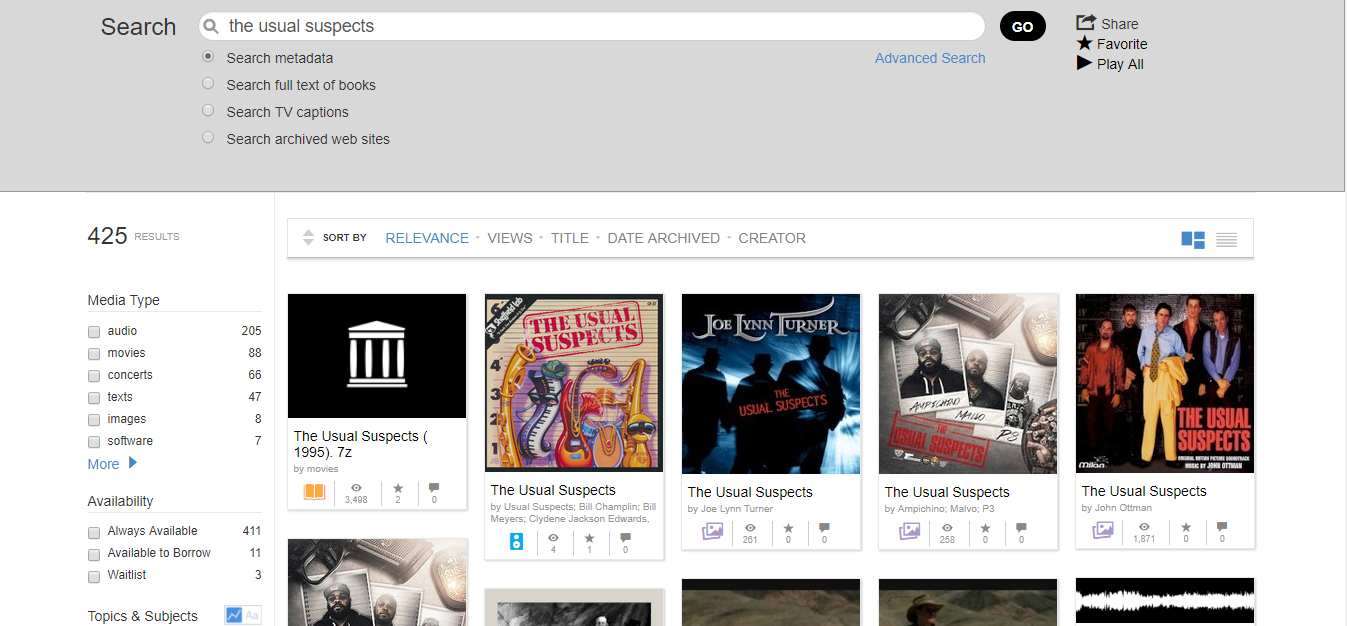Click the sort direction arrows icon
Image resolution: width=1347 pixels, height=626 pixels.
pyautogui.click(x=308, y=238)
